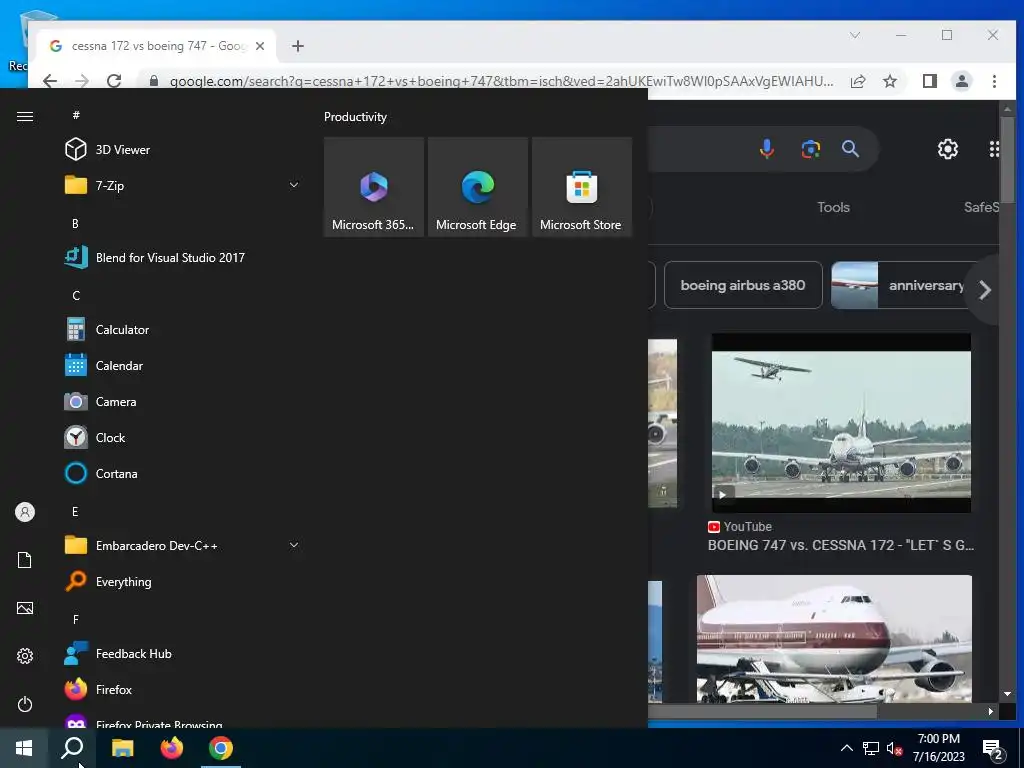Click the letter C section header
This screenshot has width=1024, height=768.
76,295
